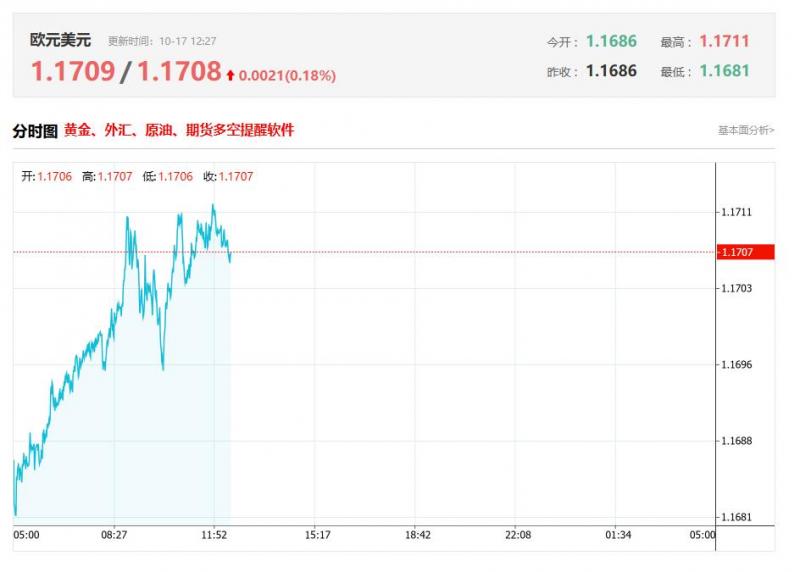
Task: Click the 1.1681 price axis label
Action: point(736,517)
